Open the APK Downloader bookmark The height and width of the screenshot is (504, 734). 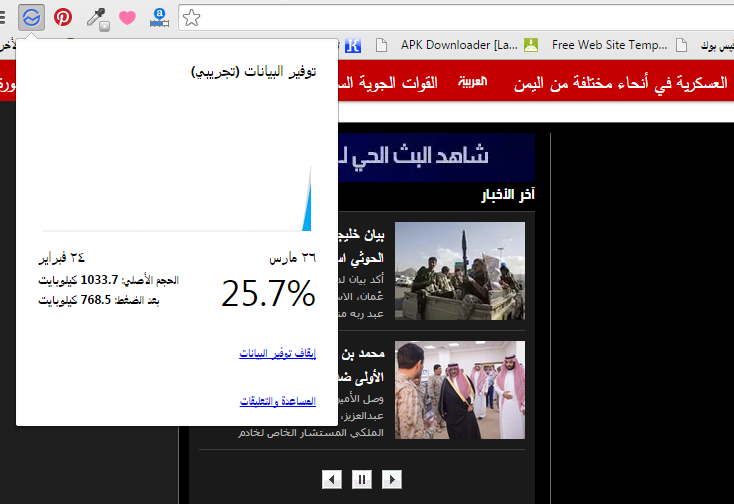tap(459, 45)
